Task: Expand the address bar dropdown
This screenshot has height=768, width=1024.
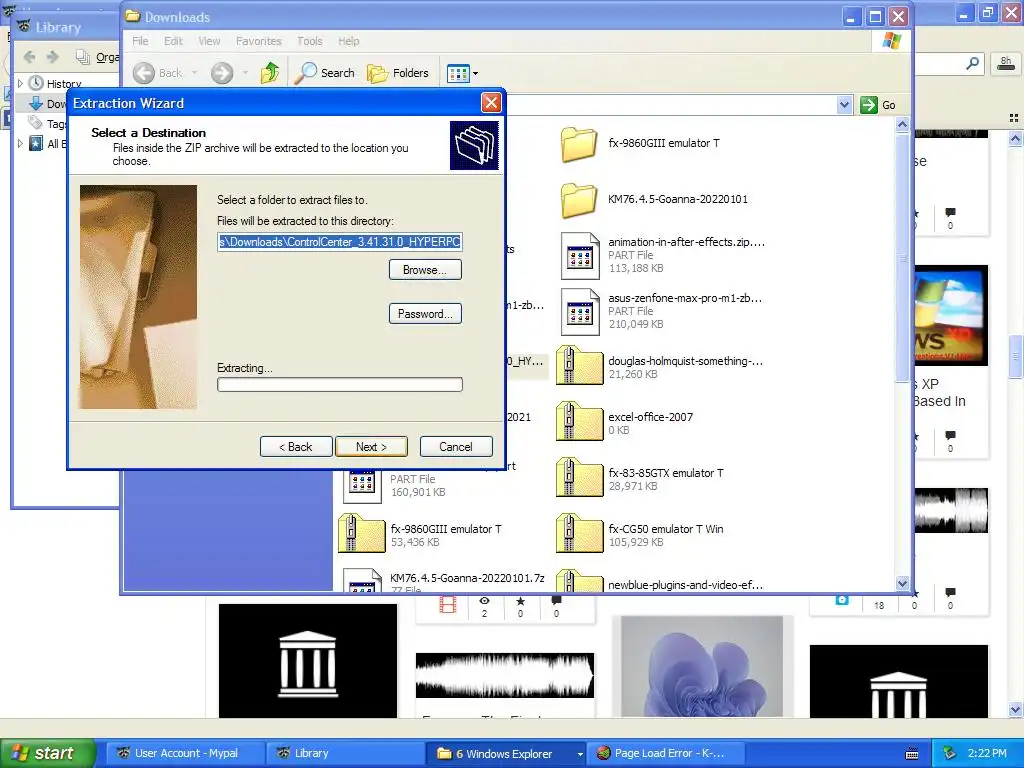Action: tap(844, 104)
